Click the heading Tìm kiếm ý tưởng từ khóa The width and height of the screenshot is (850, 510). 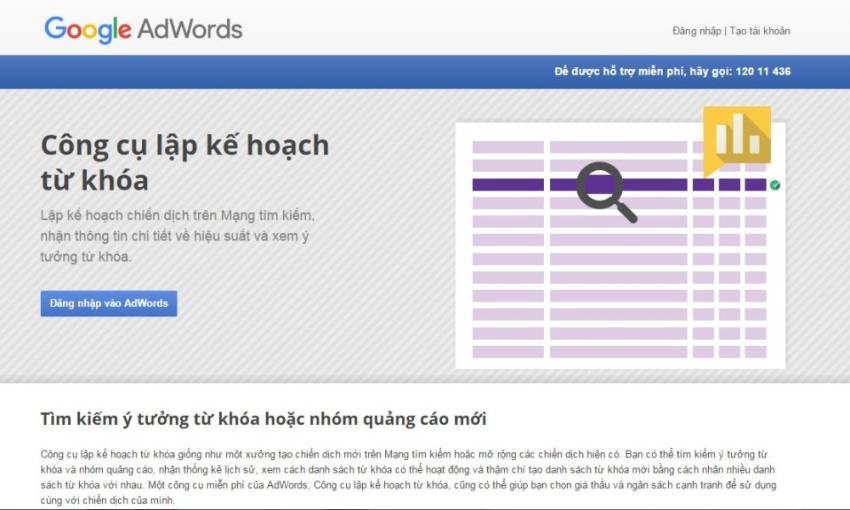click(x=263, y=419)
